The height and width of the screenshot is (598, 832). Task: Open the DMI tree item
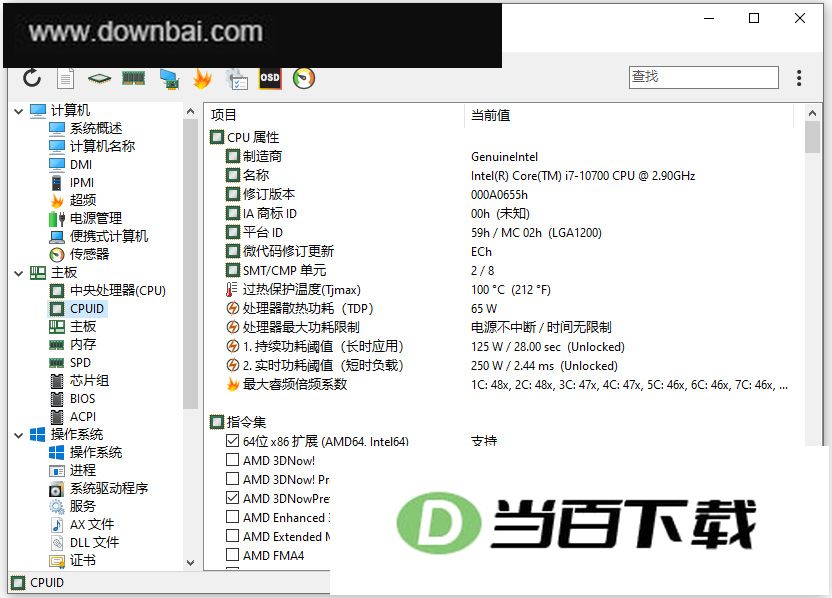point(81,164)
